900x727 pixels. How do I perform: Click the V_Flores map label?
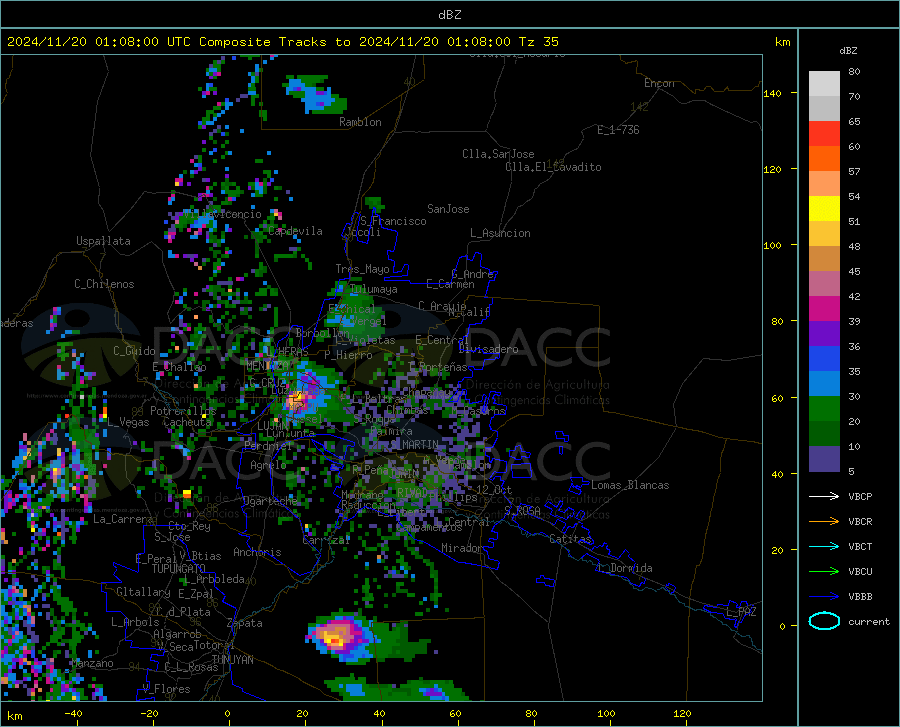(x=166, y=689)
